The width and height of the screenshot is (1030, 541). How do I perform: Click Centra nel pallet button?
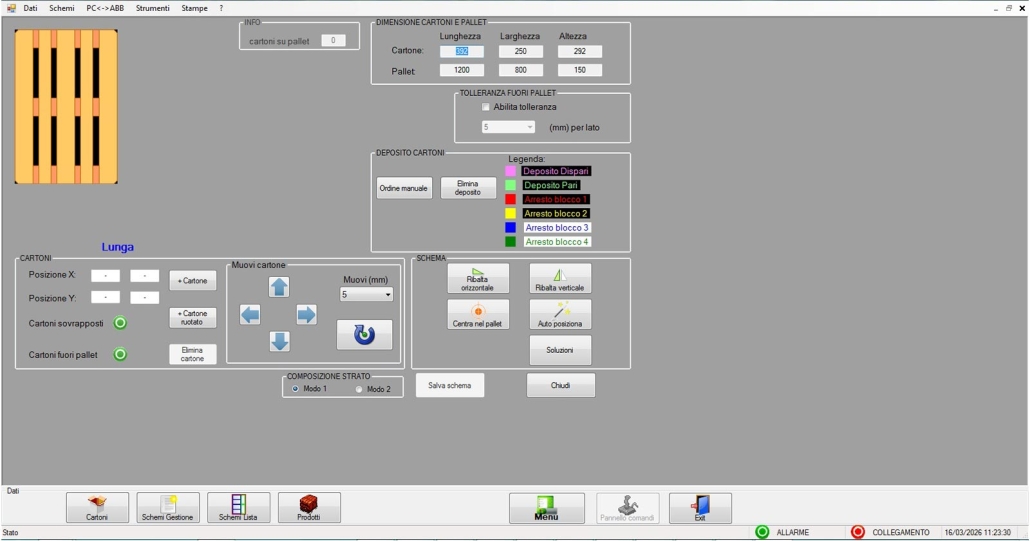[478, 315]
